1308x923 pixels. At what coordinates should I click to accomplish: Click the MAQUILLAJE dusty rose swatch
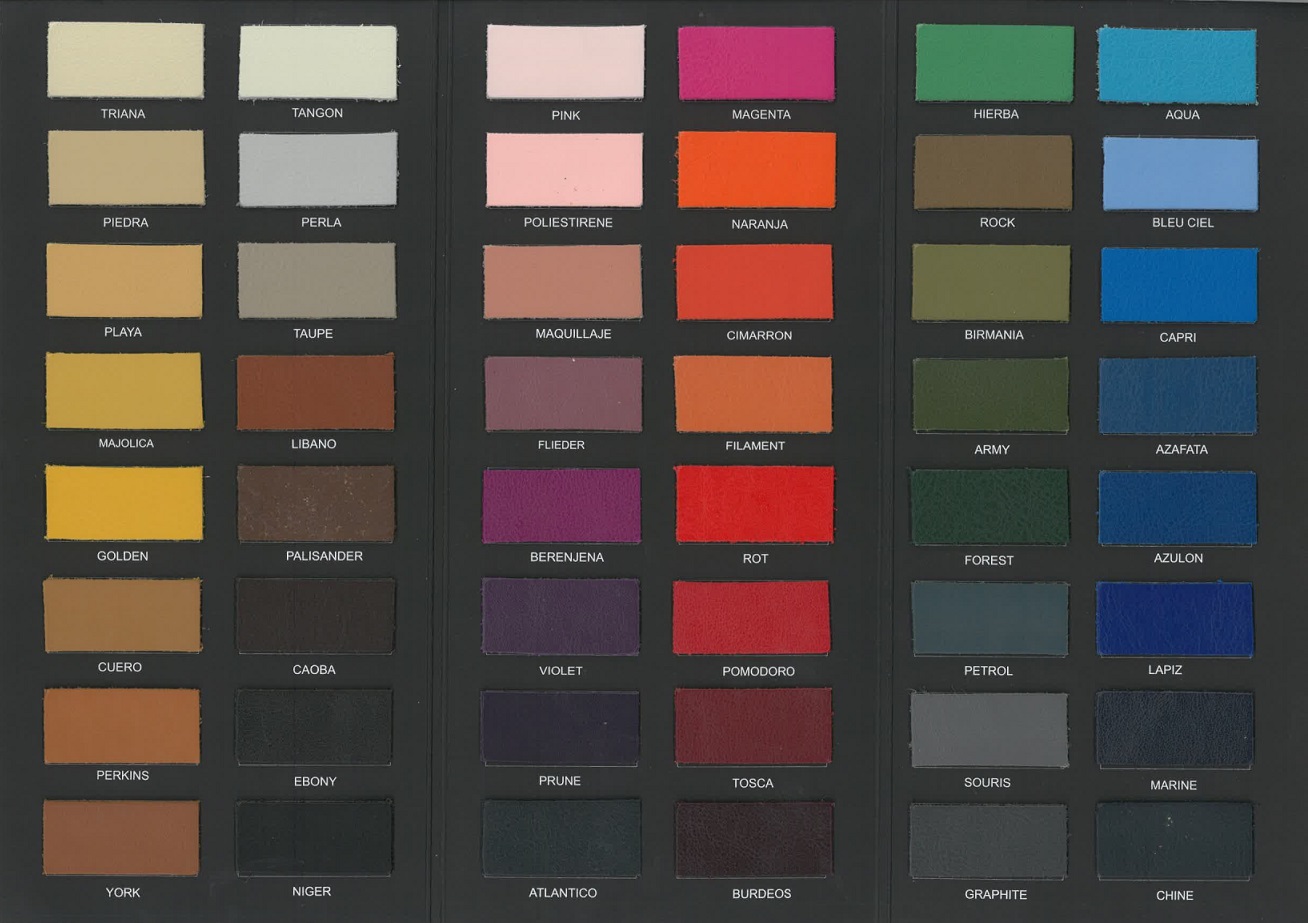click(x=563, y=282)
